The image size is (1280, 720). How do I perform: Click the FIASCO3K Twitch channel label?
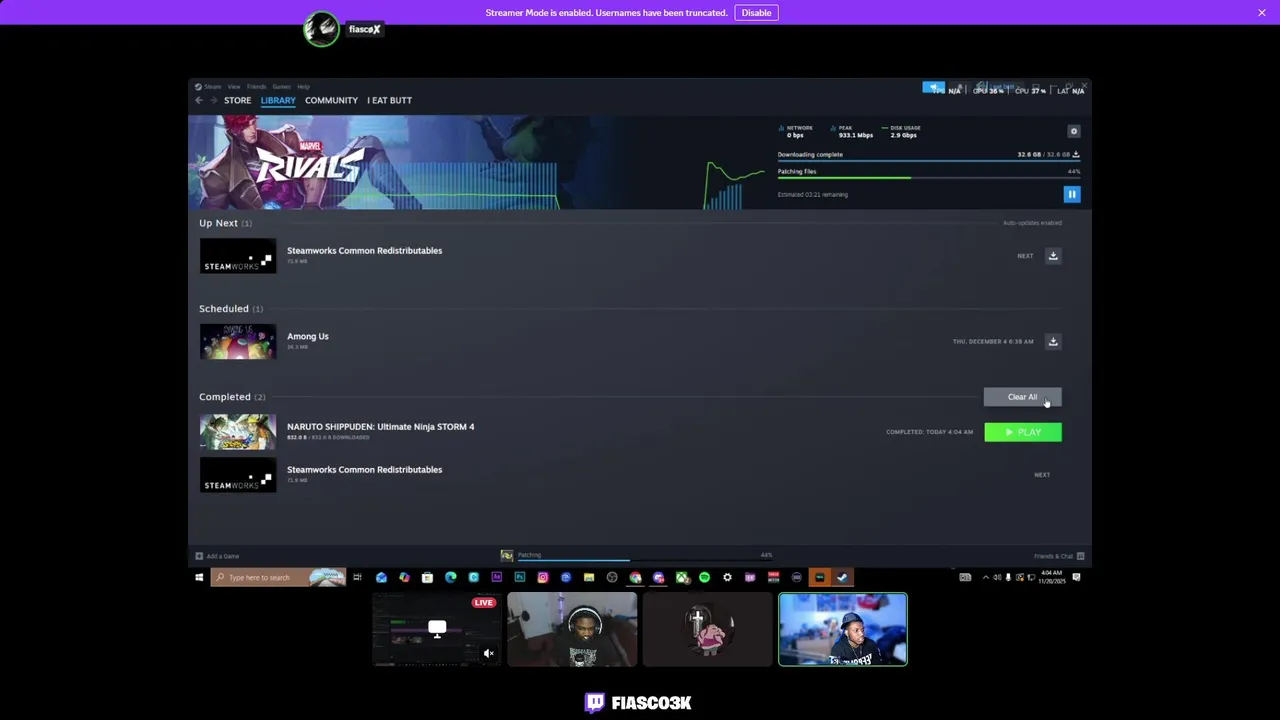point(638,703)
